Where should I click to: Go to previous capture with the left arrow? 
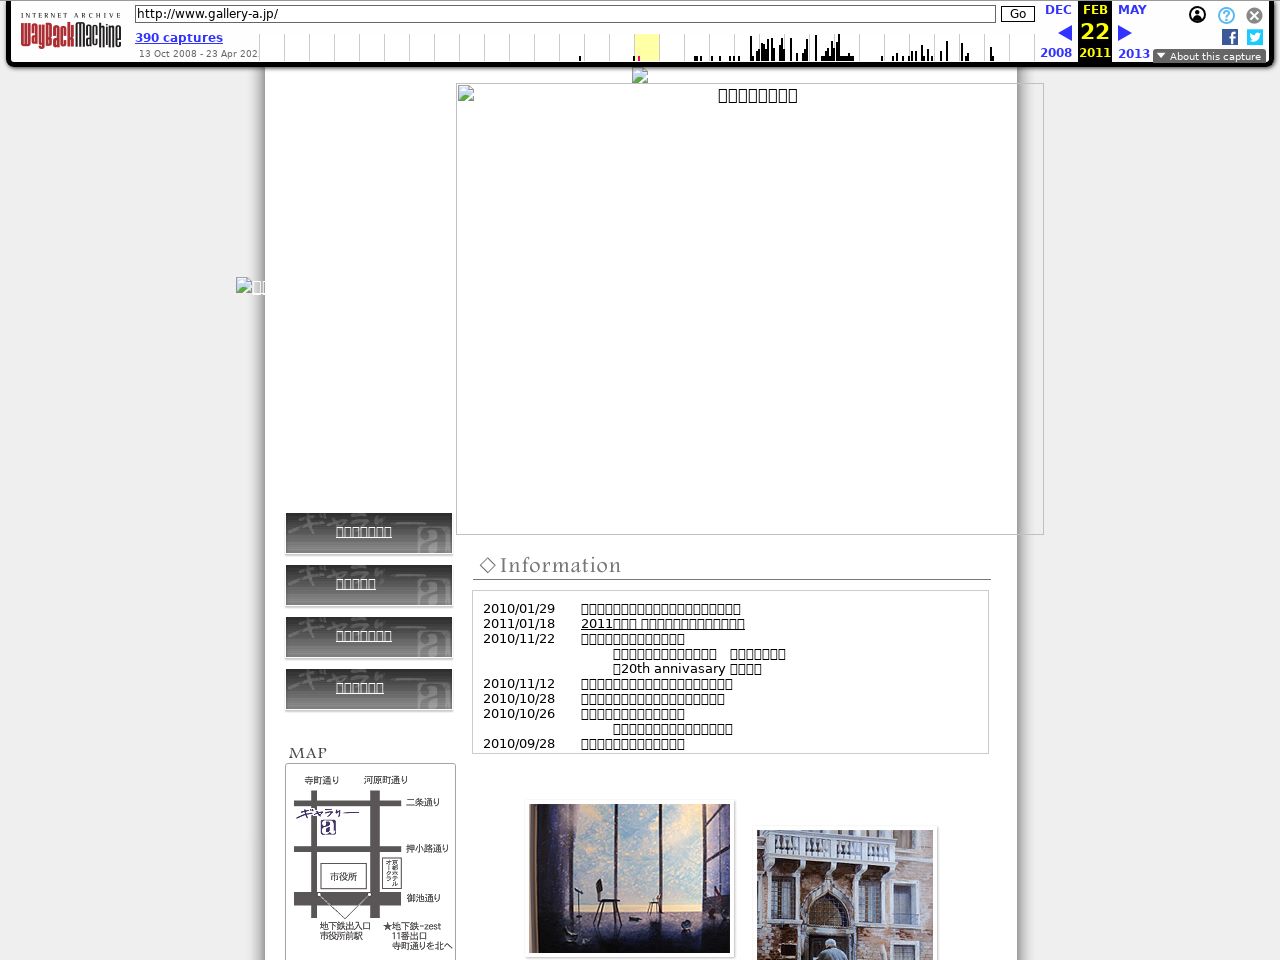pyautogui.click(x=1065, y=33)
